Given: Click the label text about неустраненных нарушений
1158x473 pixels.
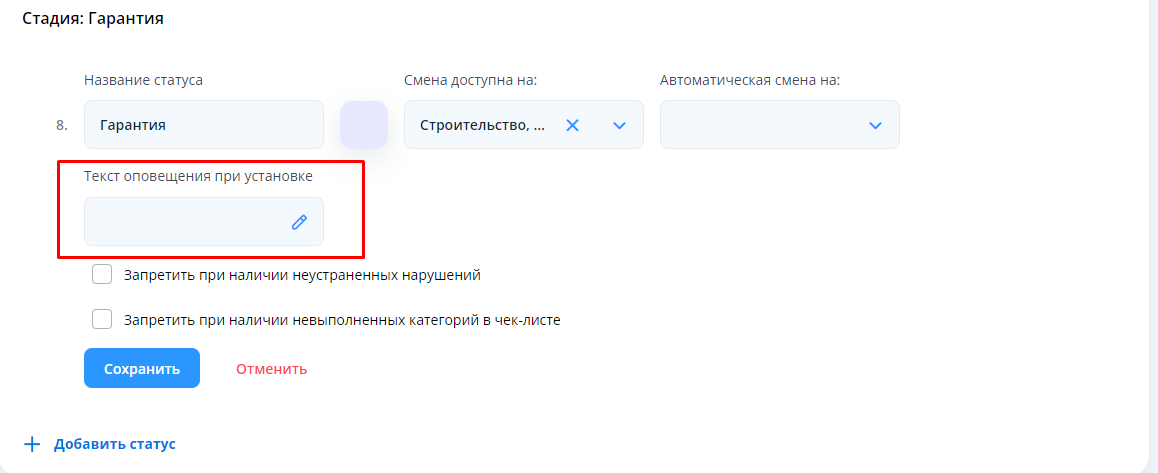Looking at the screenshot, I should tap(309, 274).
